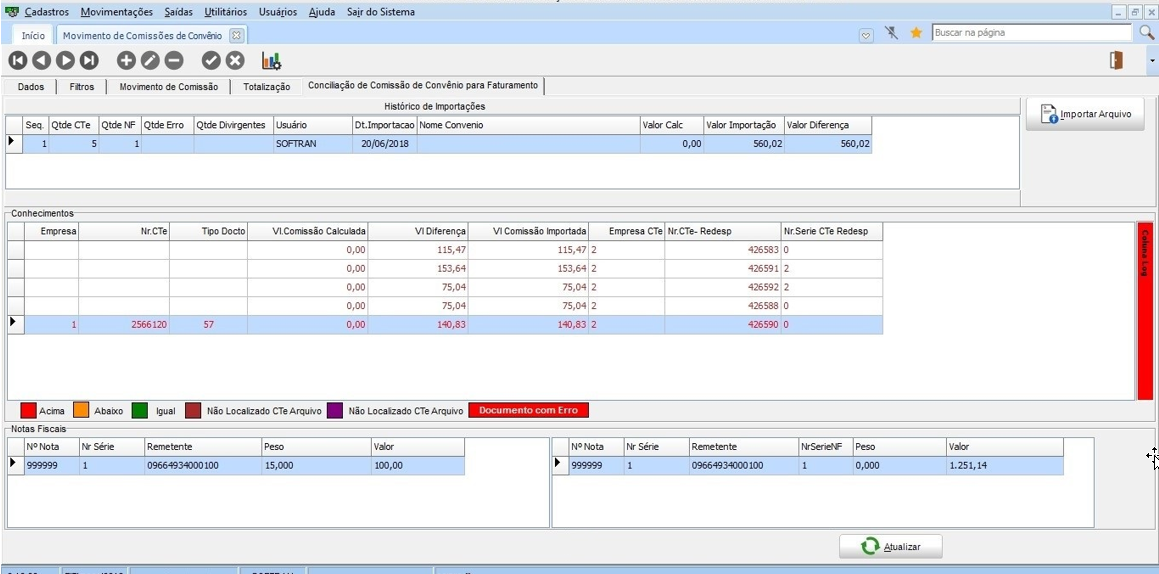Click the exit door icon
Screen dimensions: 1159x574
click(x=1116, y=61)
